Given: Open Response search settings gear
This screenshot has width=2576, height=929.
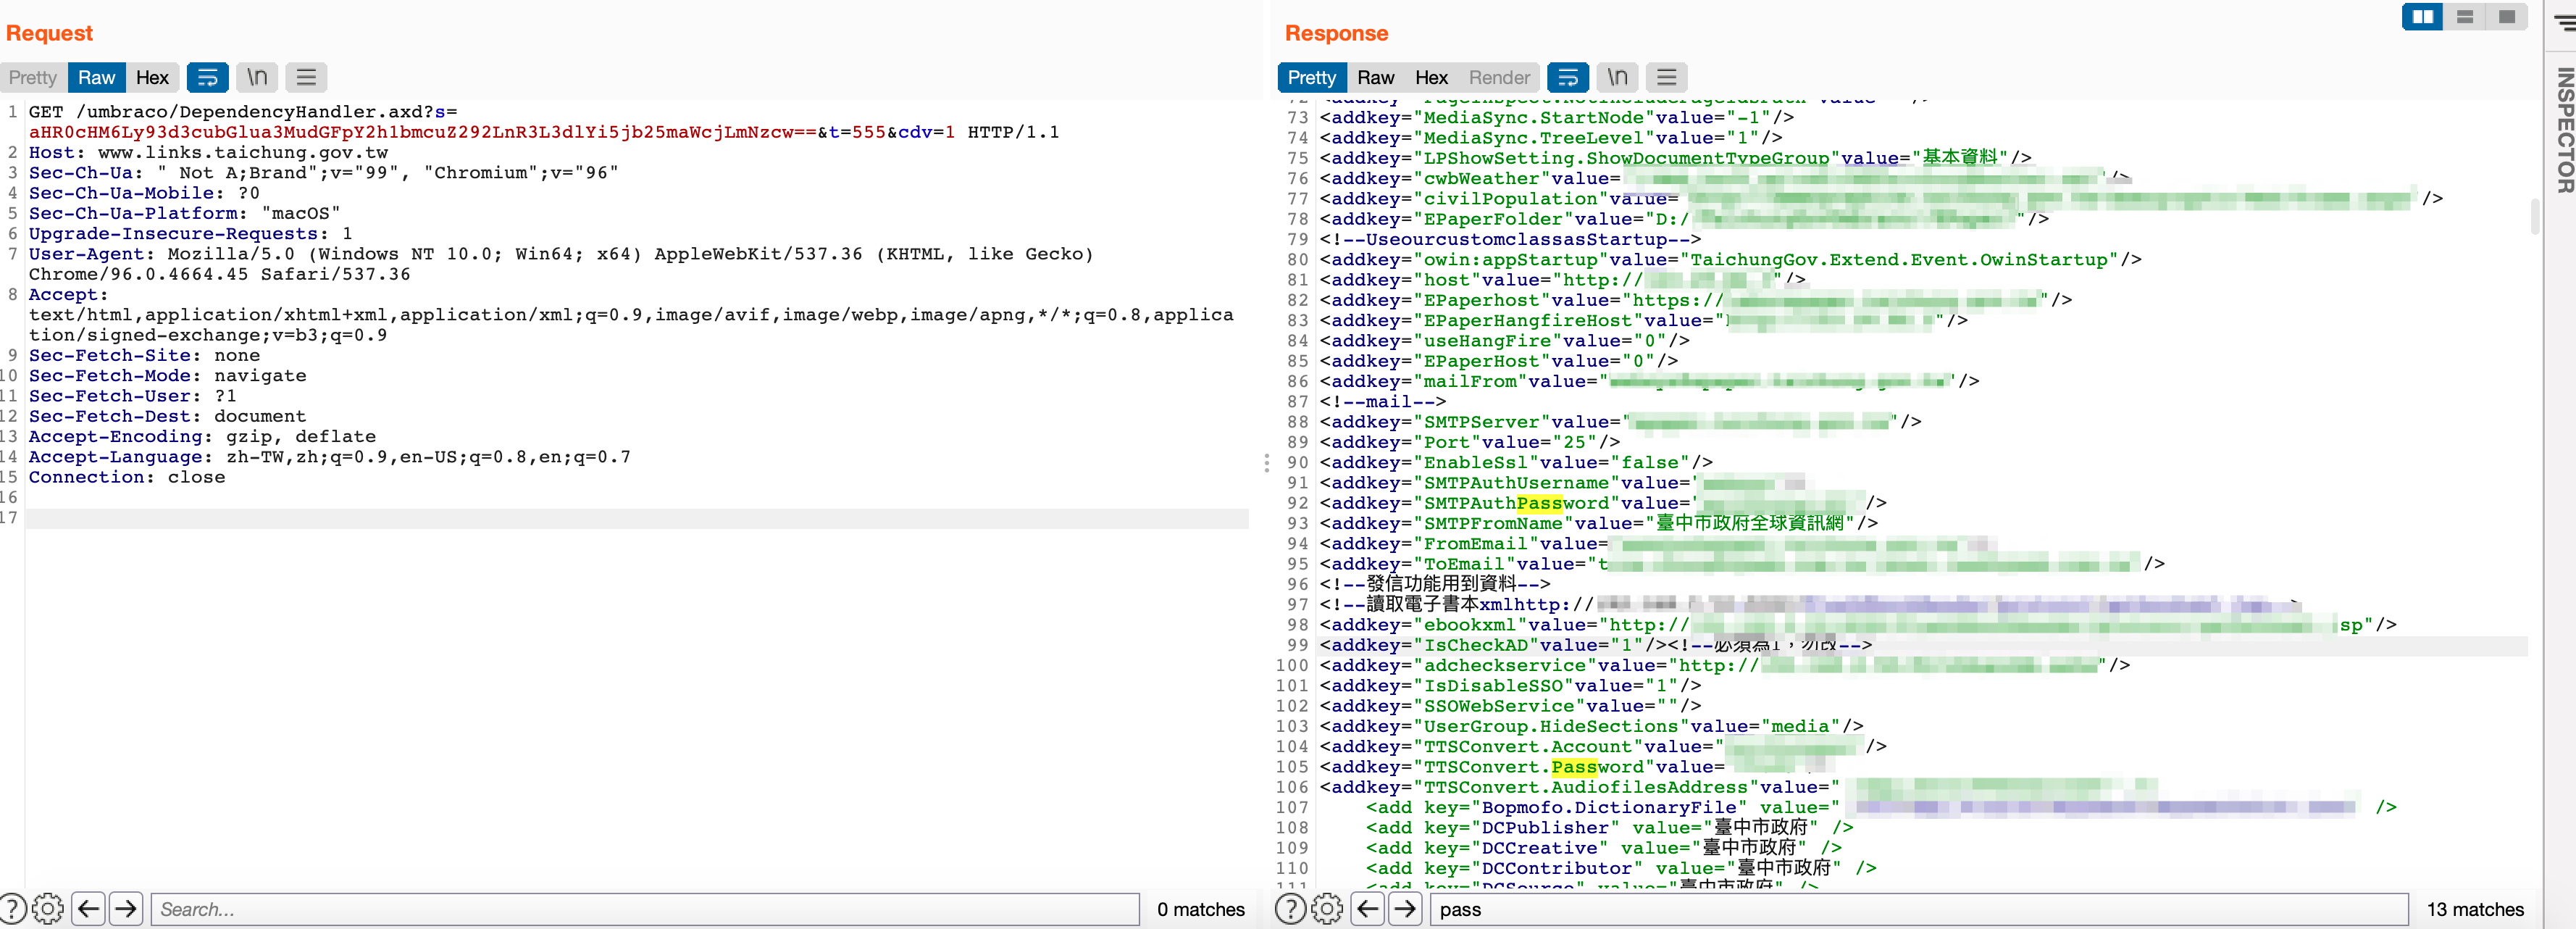Looking at the screenshot, I should [x=1327, y=909].
